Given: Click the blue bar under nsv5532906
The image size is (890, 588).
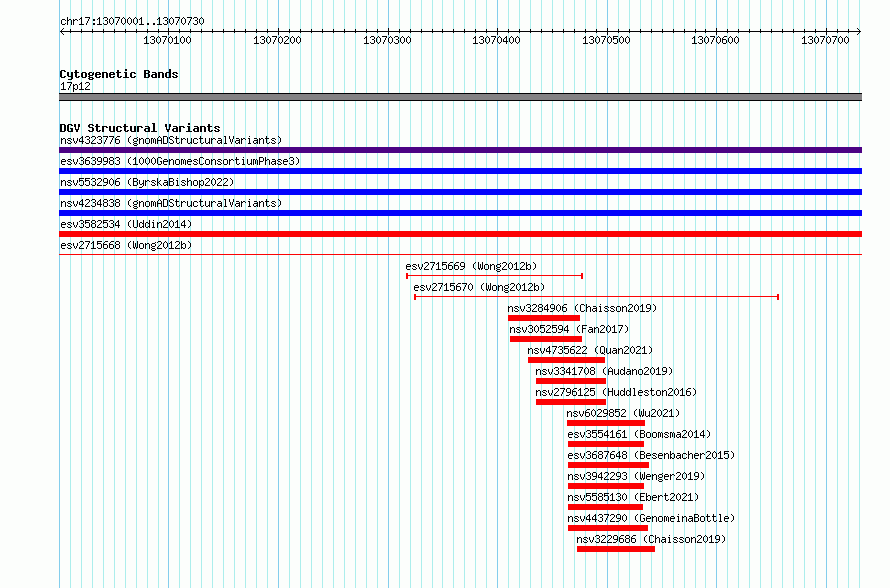Looking at the screenshot, I should (460, 192).
